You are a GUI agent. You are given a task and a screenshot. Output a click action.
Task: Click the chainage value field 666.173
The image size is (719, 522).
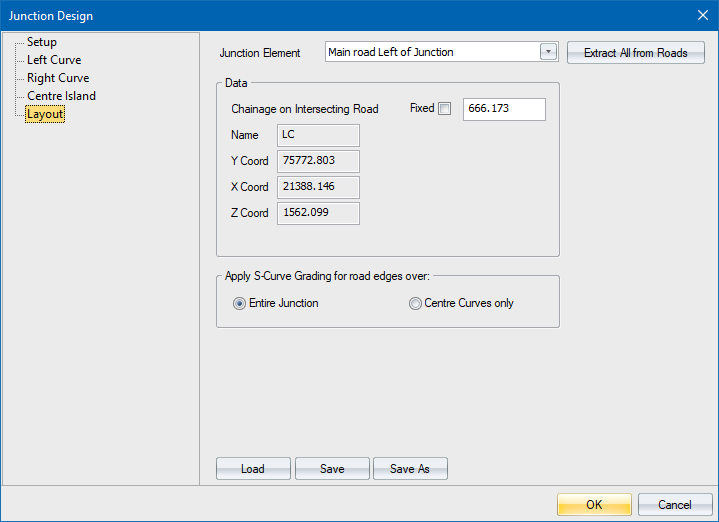pos(504,109)
